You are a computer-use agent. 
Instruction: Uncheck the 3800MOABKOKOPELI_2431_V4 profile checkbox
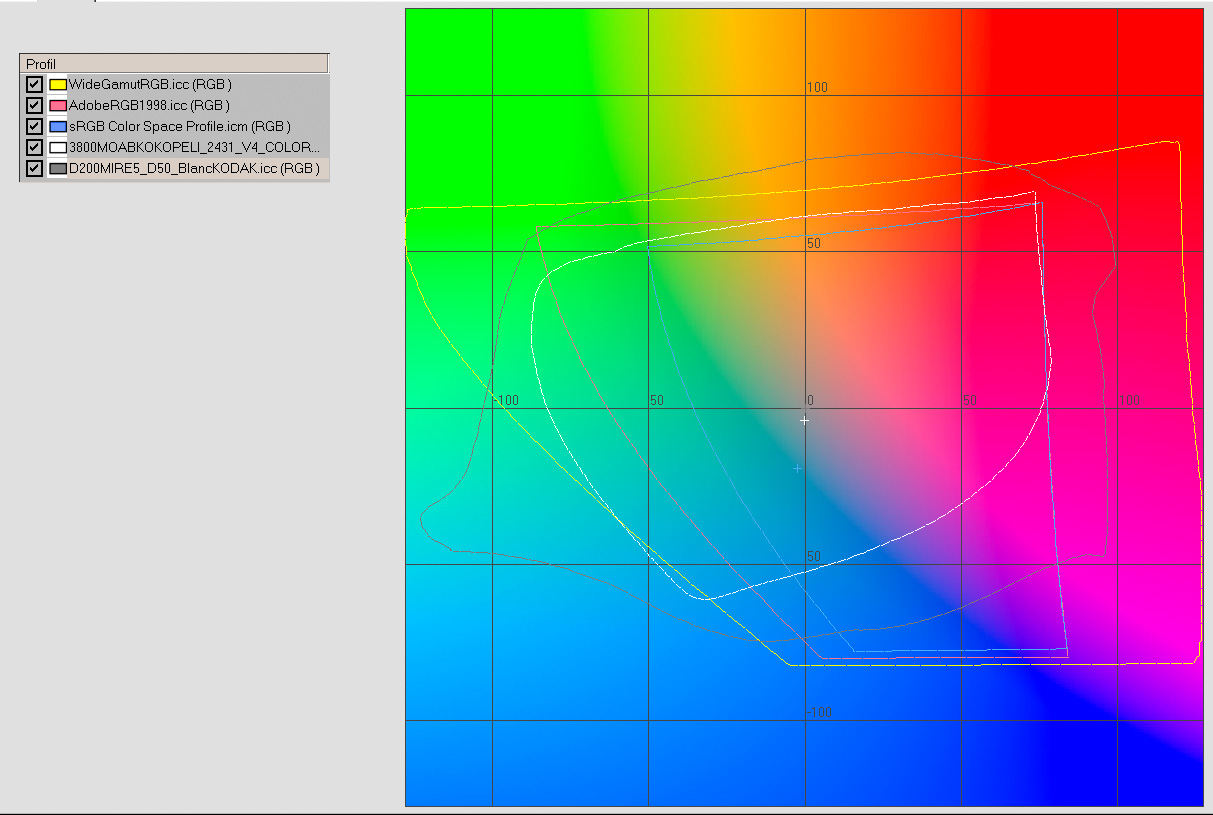pyautogui.click(x=33, y=147)
